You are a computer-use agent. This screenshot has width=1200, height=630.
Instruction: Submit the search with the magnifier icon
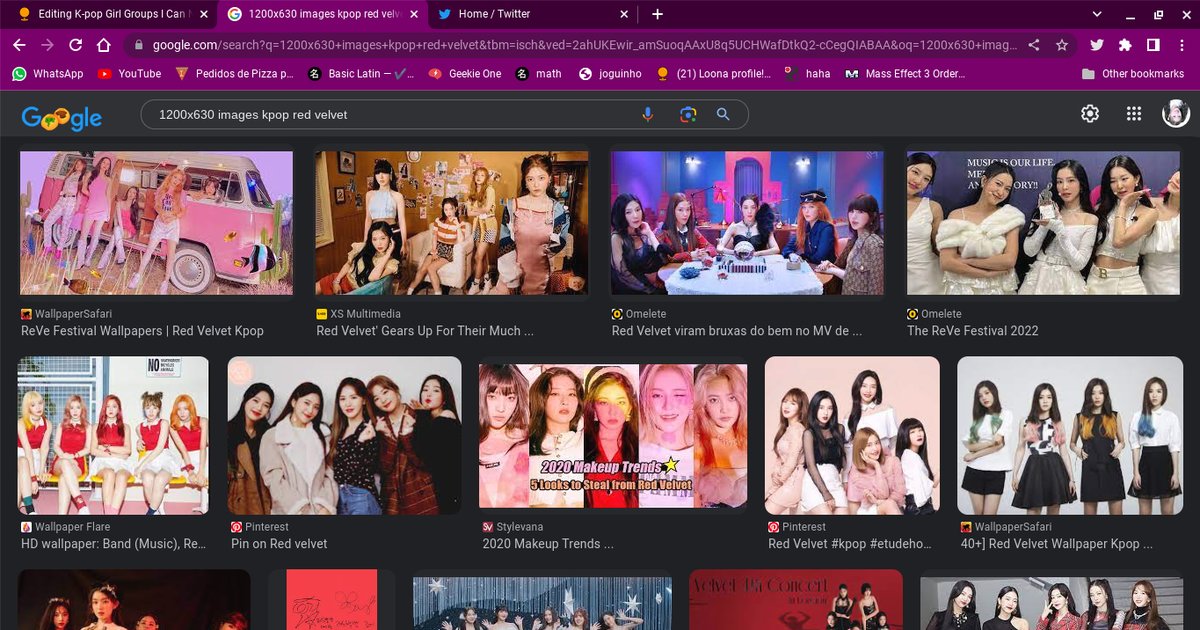724,115
